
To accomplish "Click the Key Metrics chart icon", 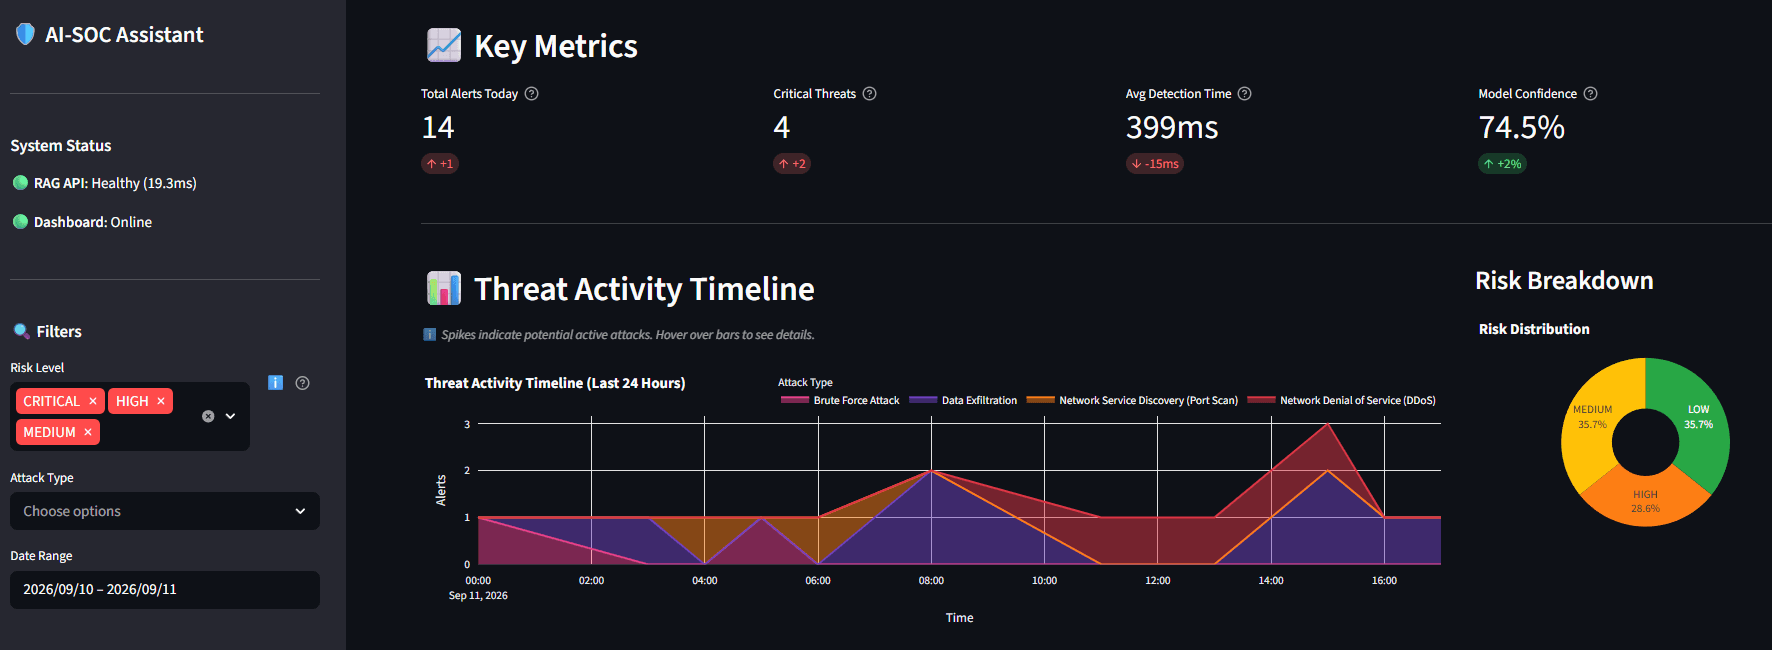I will pos(444,45).
